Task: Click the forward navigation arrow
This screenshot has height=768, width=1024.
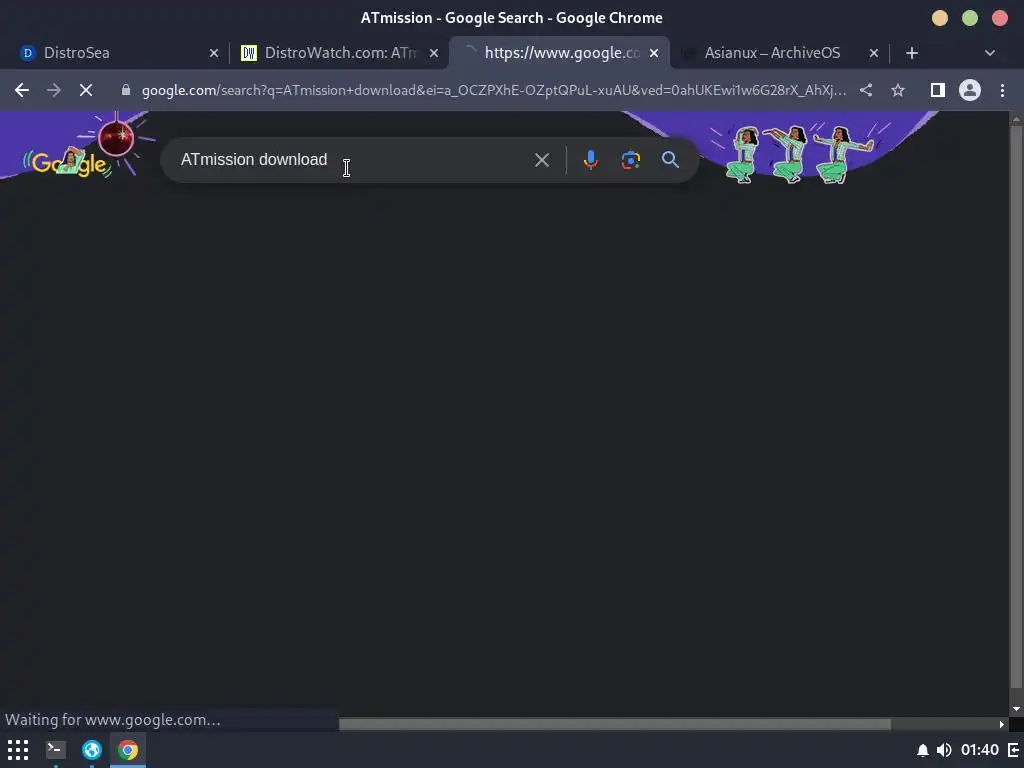Action: click(54, 90)
